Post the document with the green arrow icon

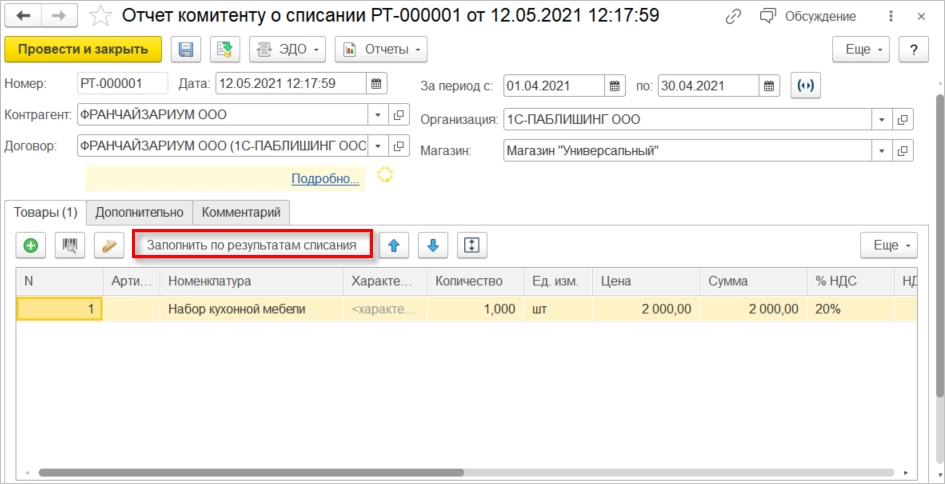pyautogui.click(x=225, y=49)
